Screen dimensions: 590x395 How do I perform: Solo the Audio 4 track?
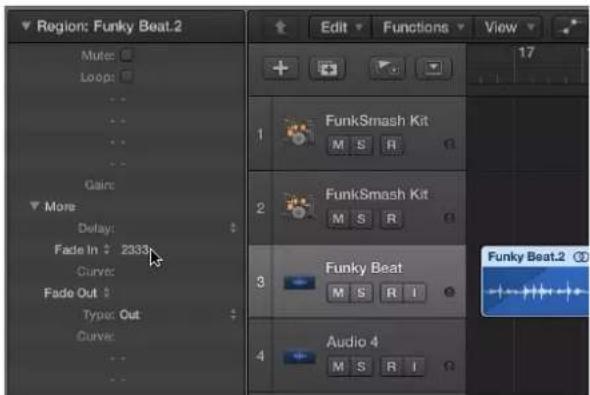[361, 366]
